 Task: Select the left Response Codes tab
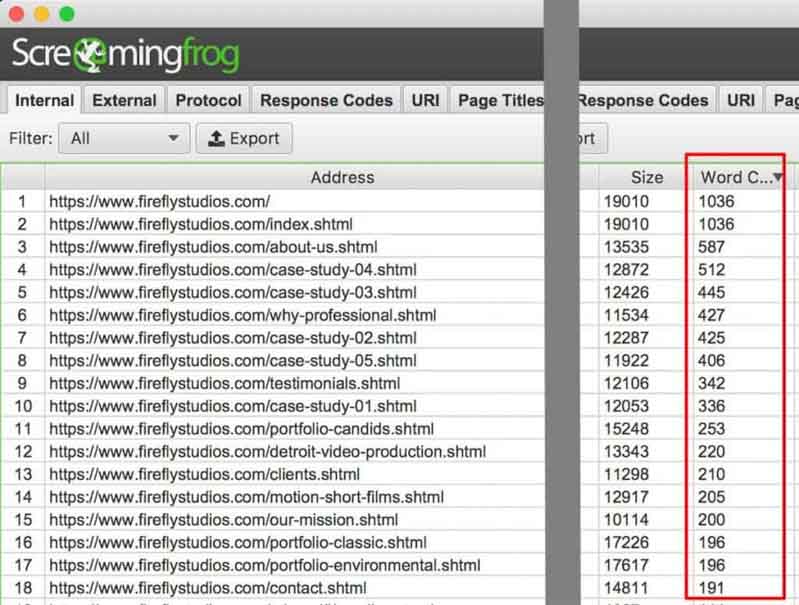coord(326,100)
